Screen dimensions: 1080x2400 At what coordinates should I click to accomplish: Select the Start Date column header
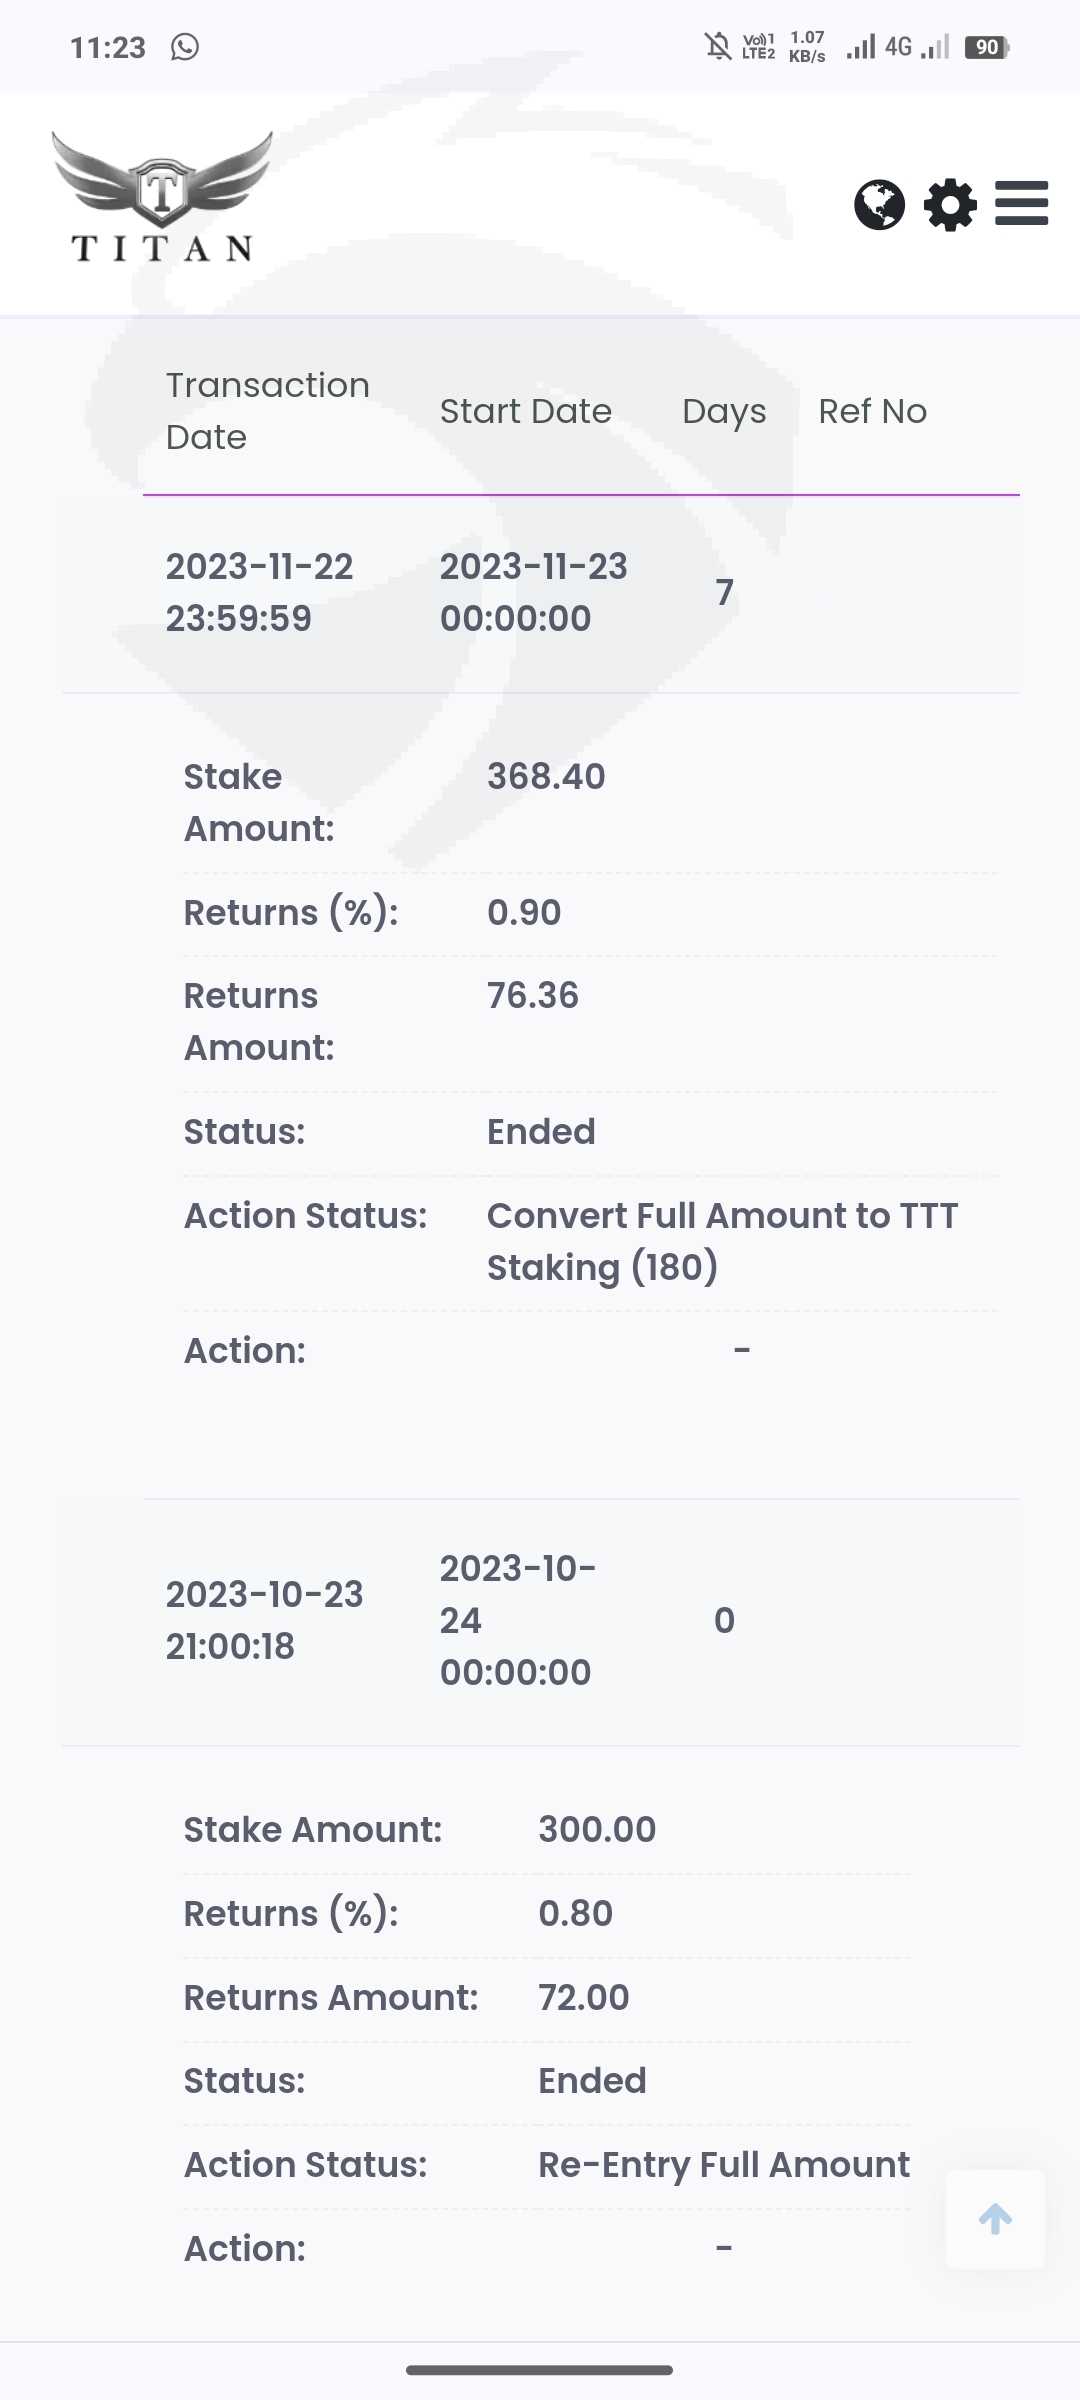click(x=526, y=411)
